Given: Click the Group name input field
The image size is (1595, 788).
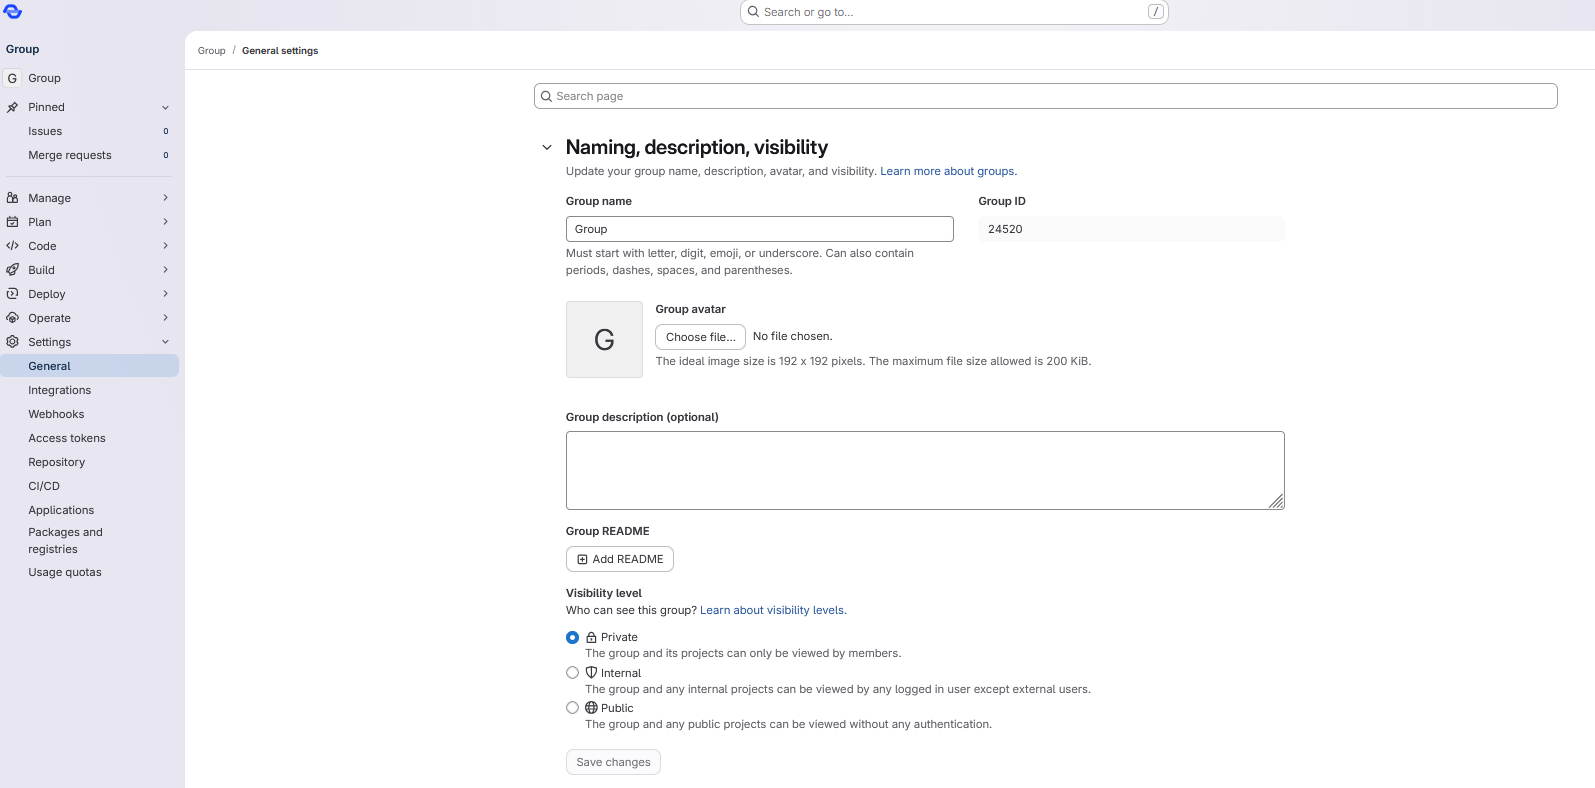Looking at the screenshot, I should tap(760, 229).
